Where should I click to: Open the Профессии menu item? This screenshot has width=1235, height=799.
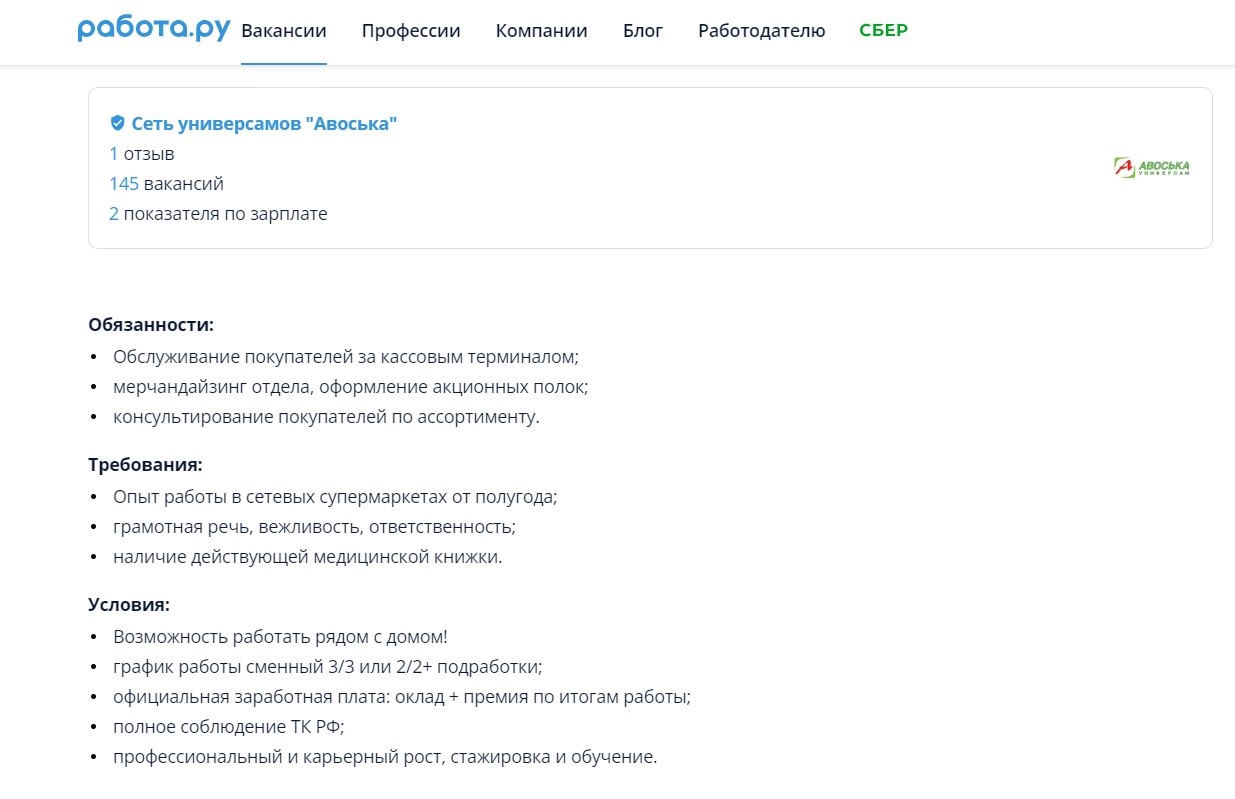pyautogui.click(x=411, y=30)
